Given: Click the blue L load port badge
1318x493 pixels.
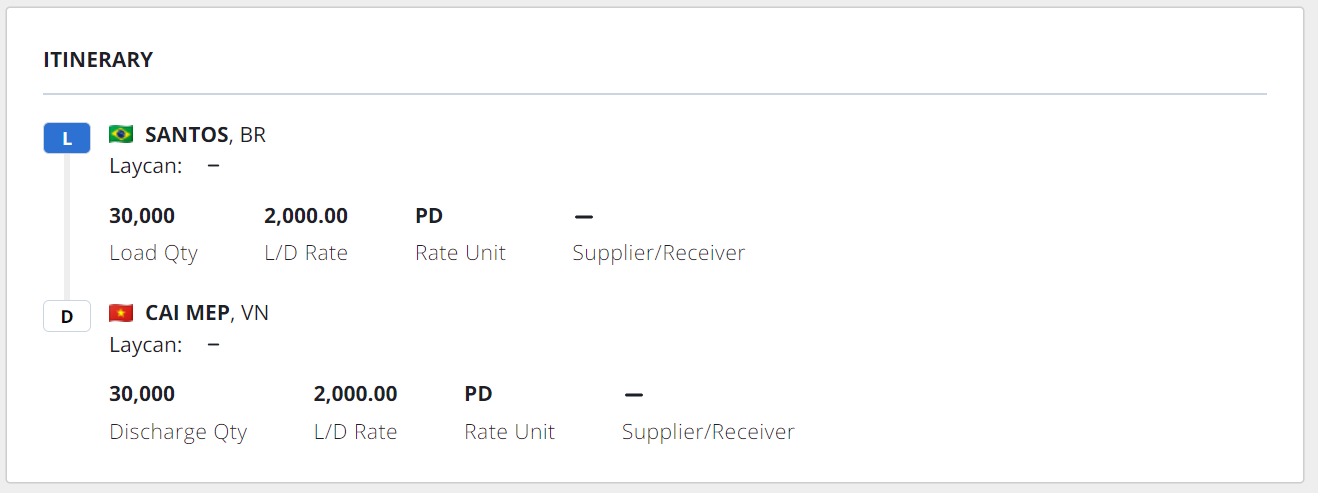Looking at the screenshot, I should (67, 138).
